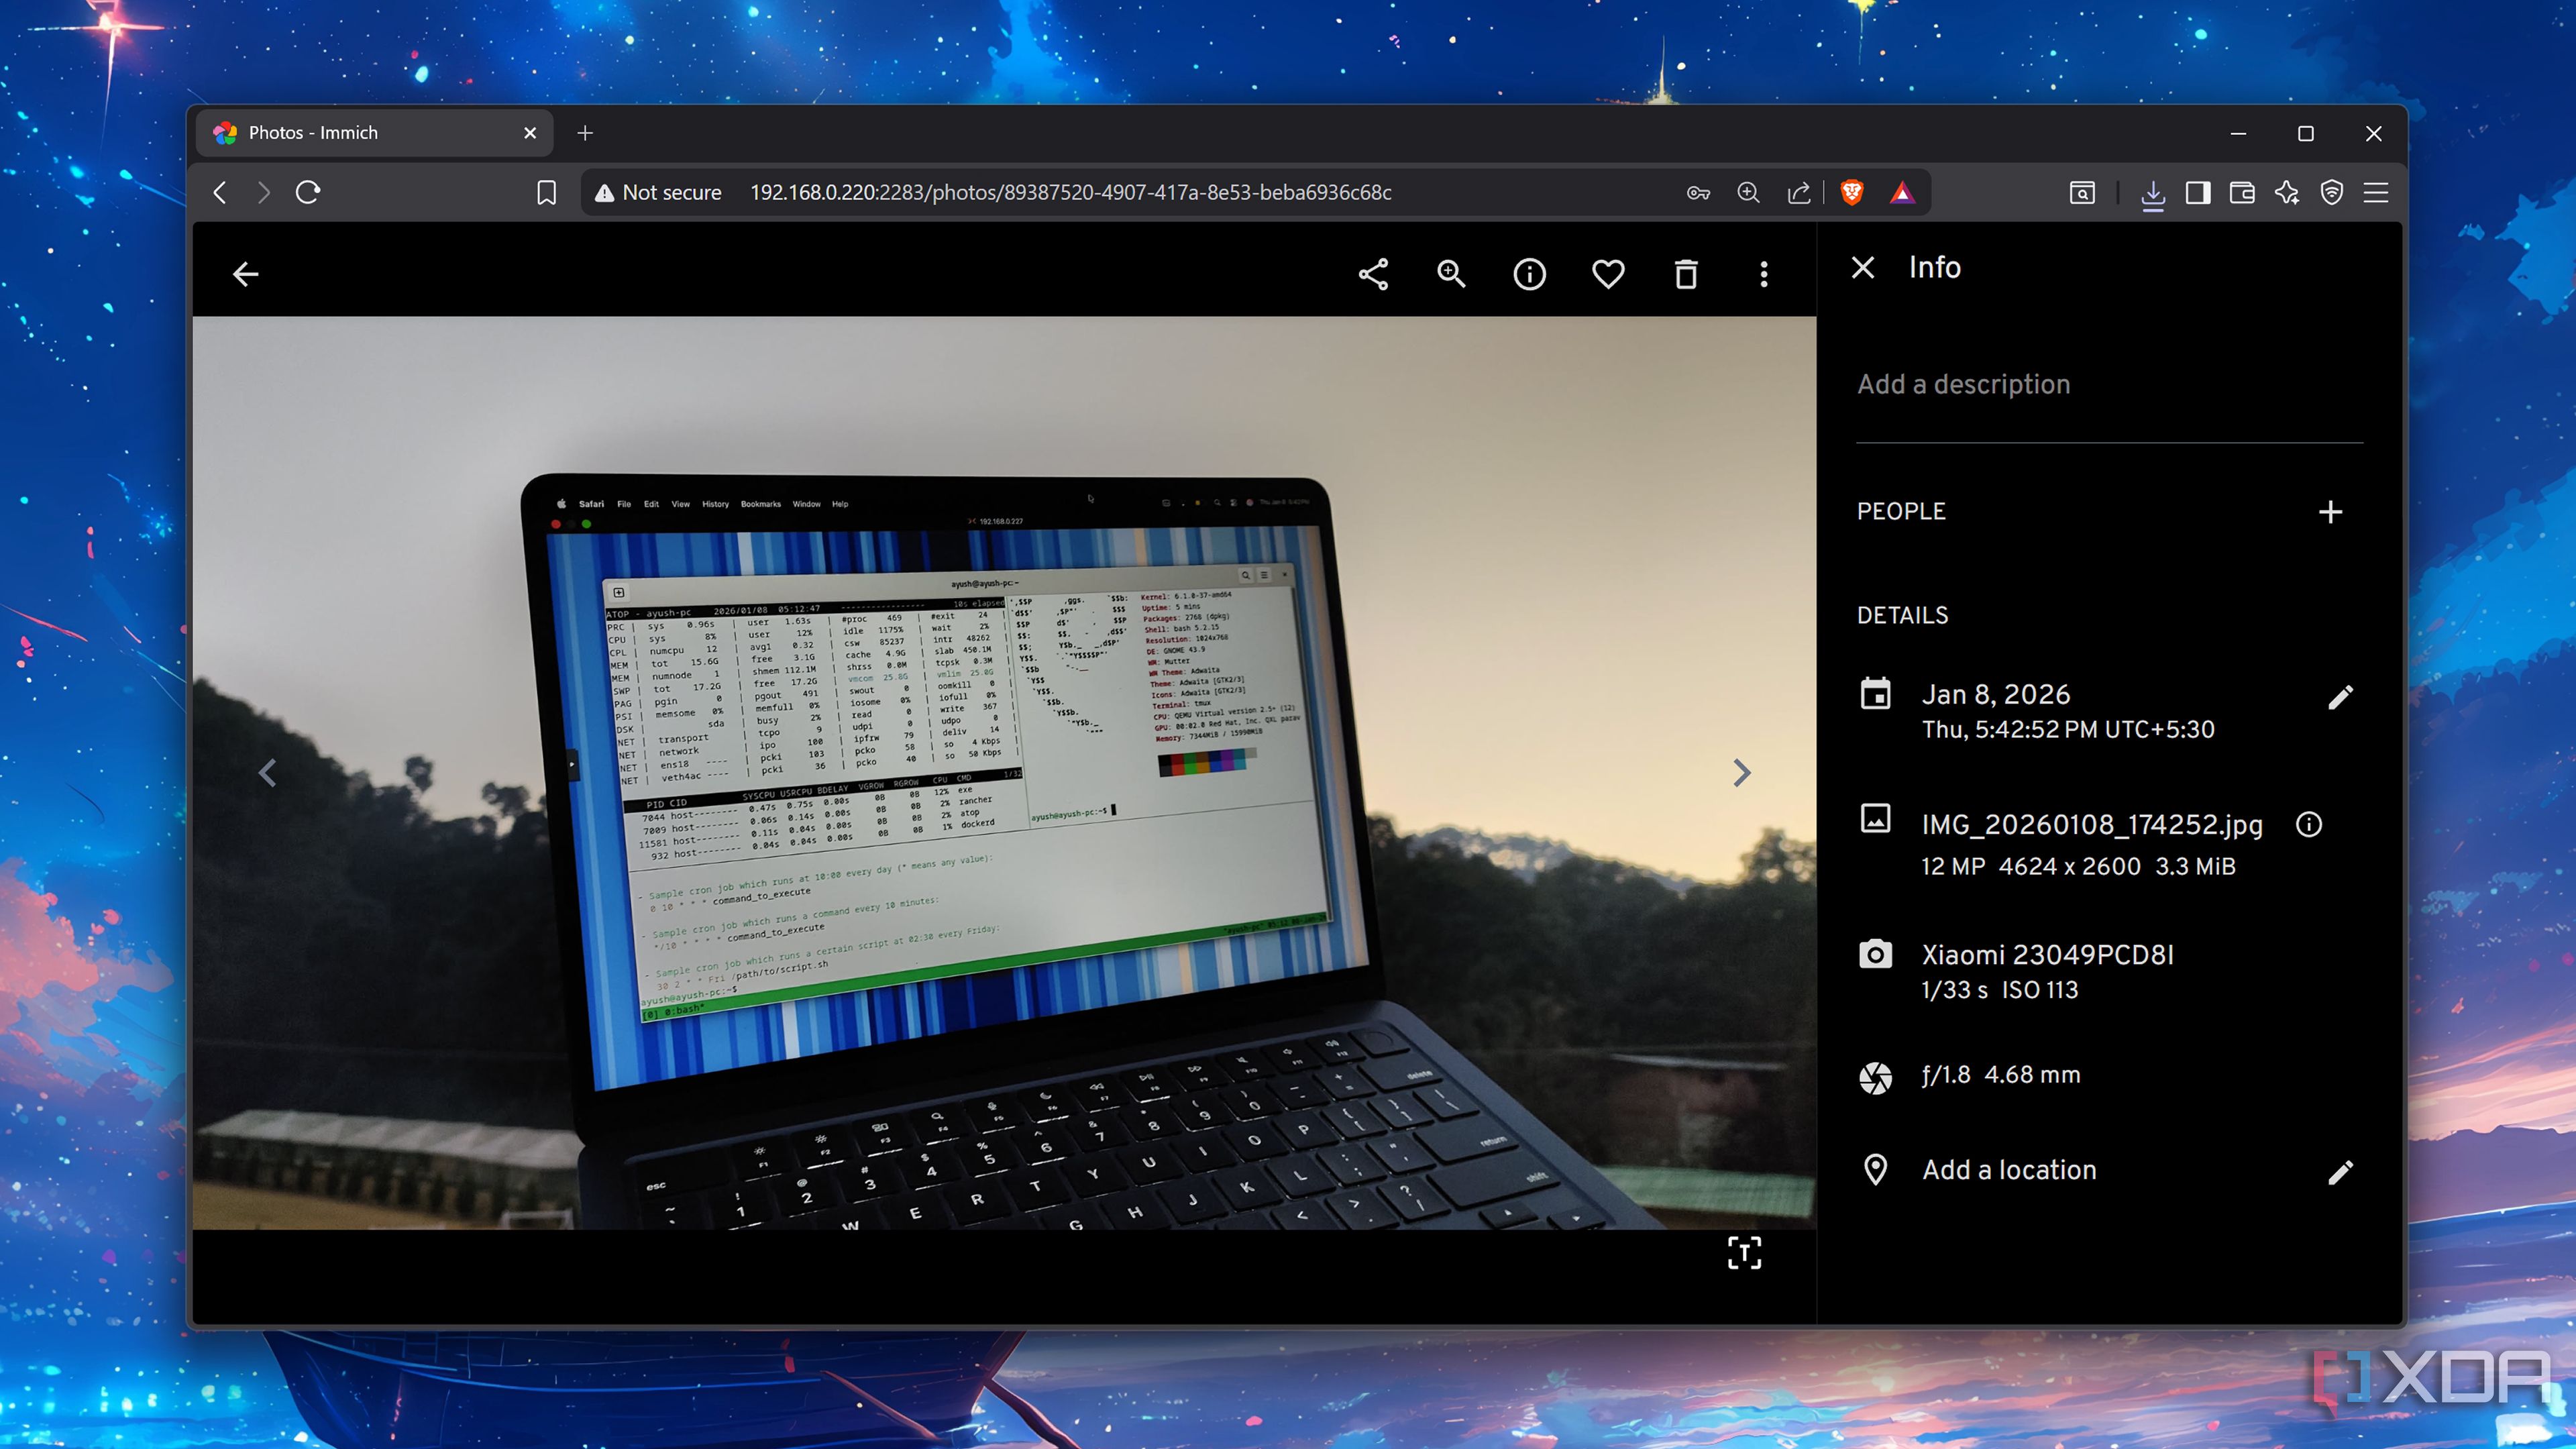2576x1449 pixels.
Task: Open the three-dot more options menu
Action: (1764, 274)
